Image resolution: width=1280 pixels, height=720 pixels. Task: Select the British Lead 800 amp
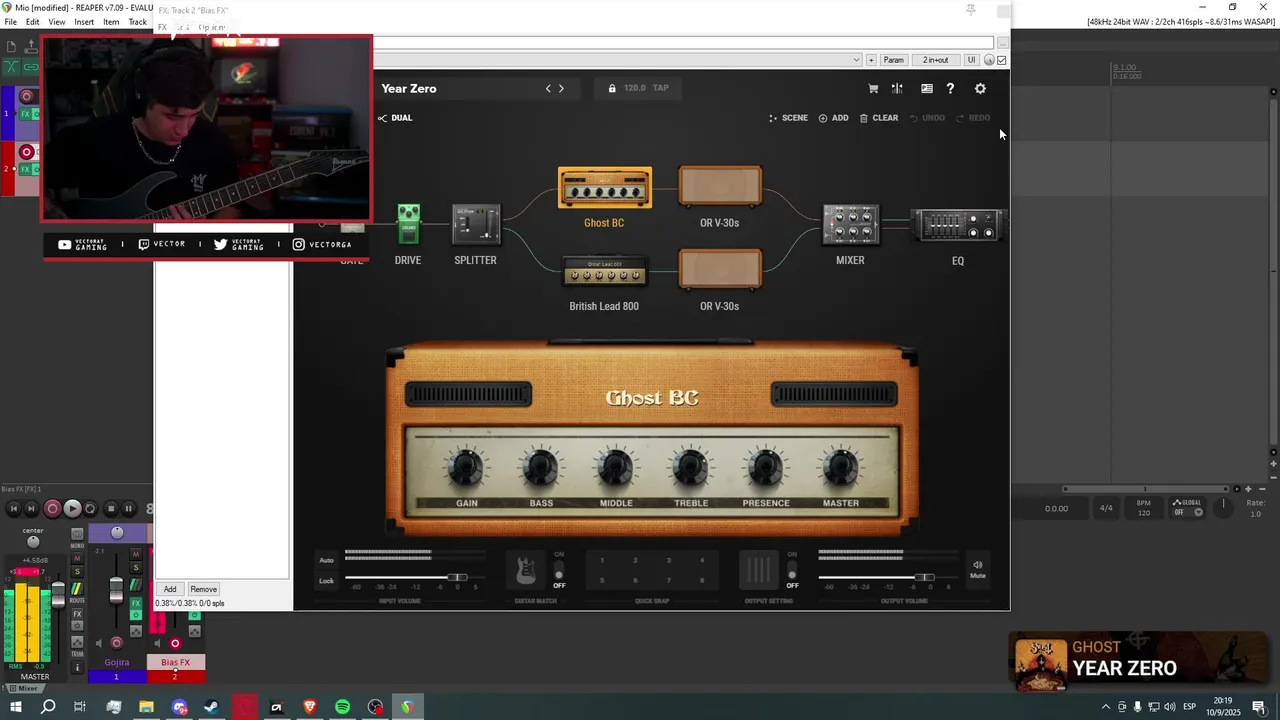[x=604, y=272]
